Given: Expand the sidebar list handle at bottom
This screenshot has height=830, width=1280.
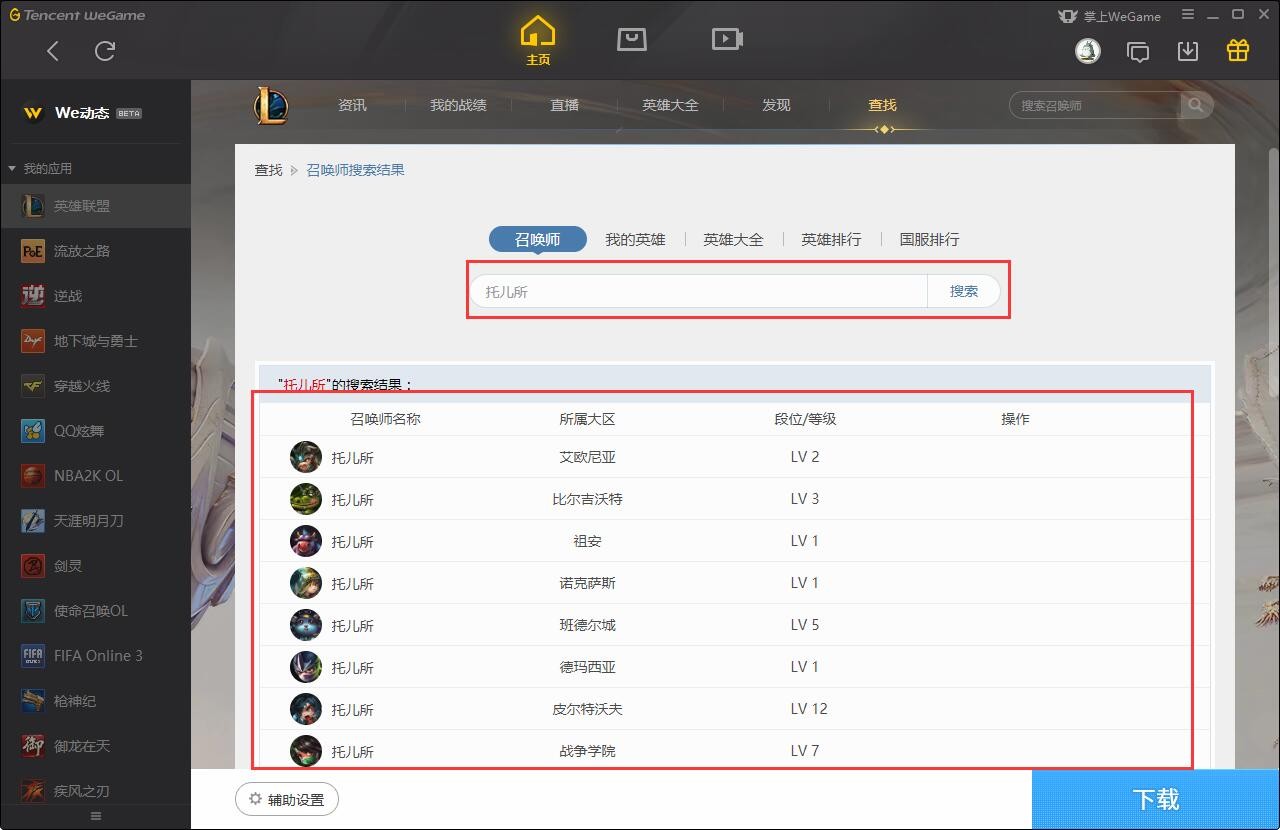Looking at the screenshot, I should coord(96,816).
